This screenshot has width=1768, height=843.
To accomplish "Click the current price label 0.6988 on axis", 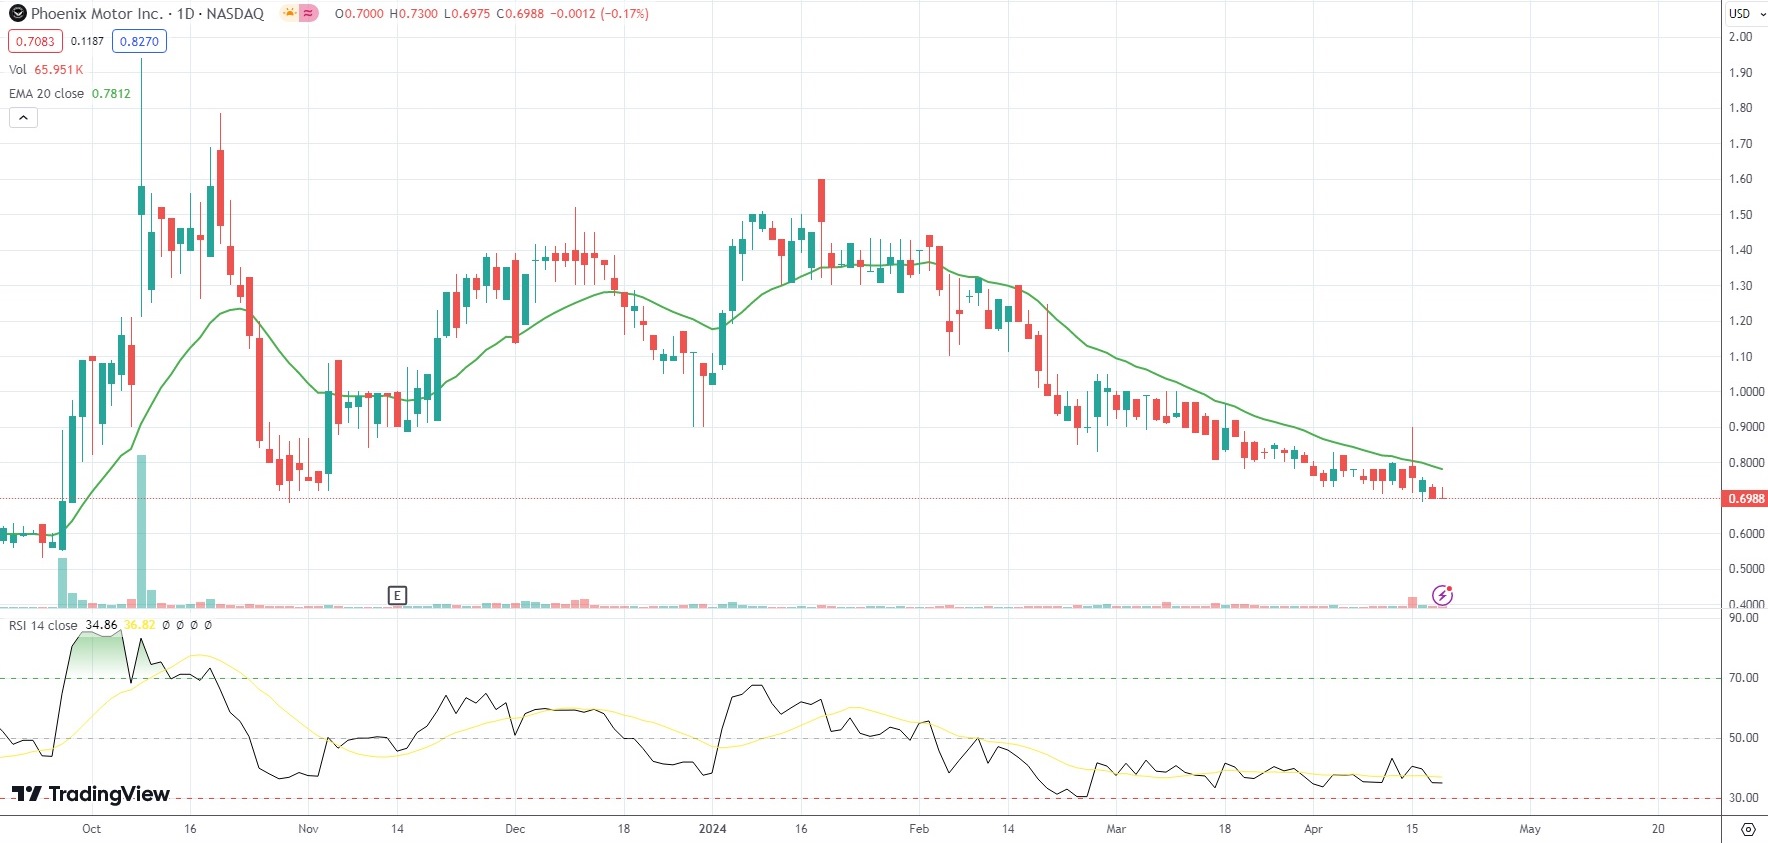I will (1745, 499).
